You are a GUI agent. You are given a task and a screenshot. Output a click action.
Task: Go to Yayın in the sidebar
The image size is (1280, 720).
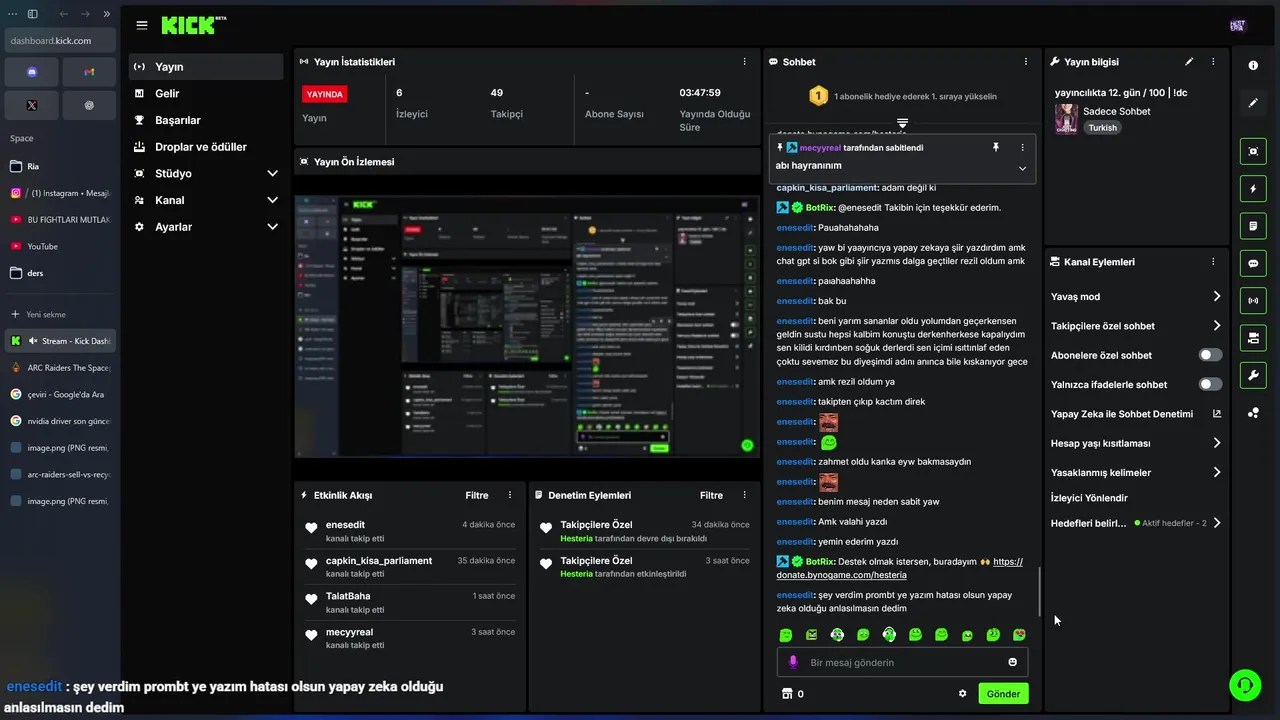click(207, 67)
